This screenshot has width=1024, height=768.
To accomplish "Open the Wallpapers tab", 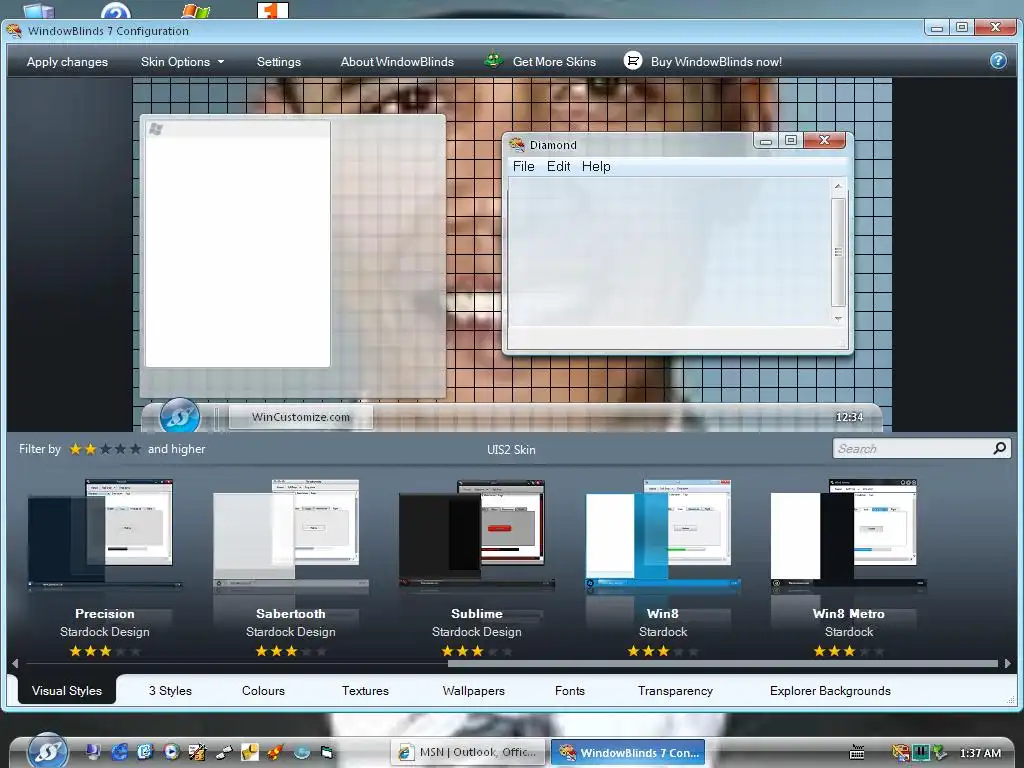I will 473,690.
